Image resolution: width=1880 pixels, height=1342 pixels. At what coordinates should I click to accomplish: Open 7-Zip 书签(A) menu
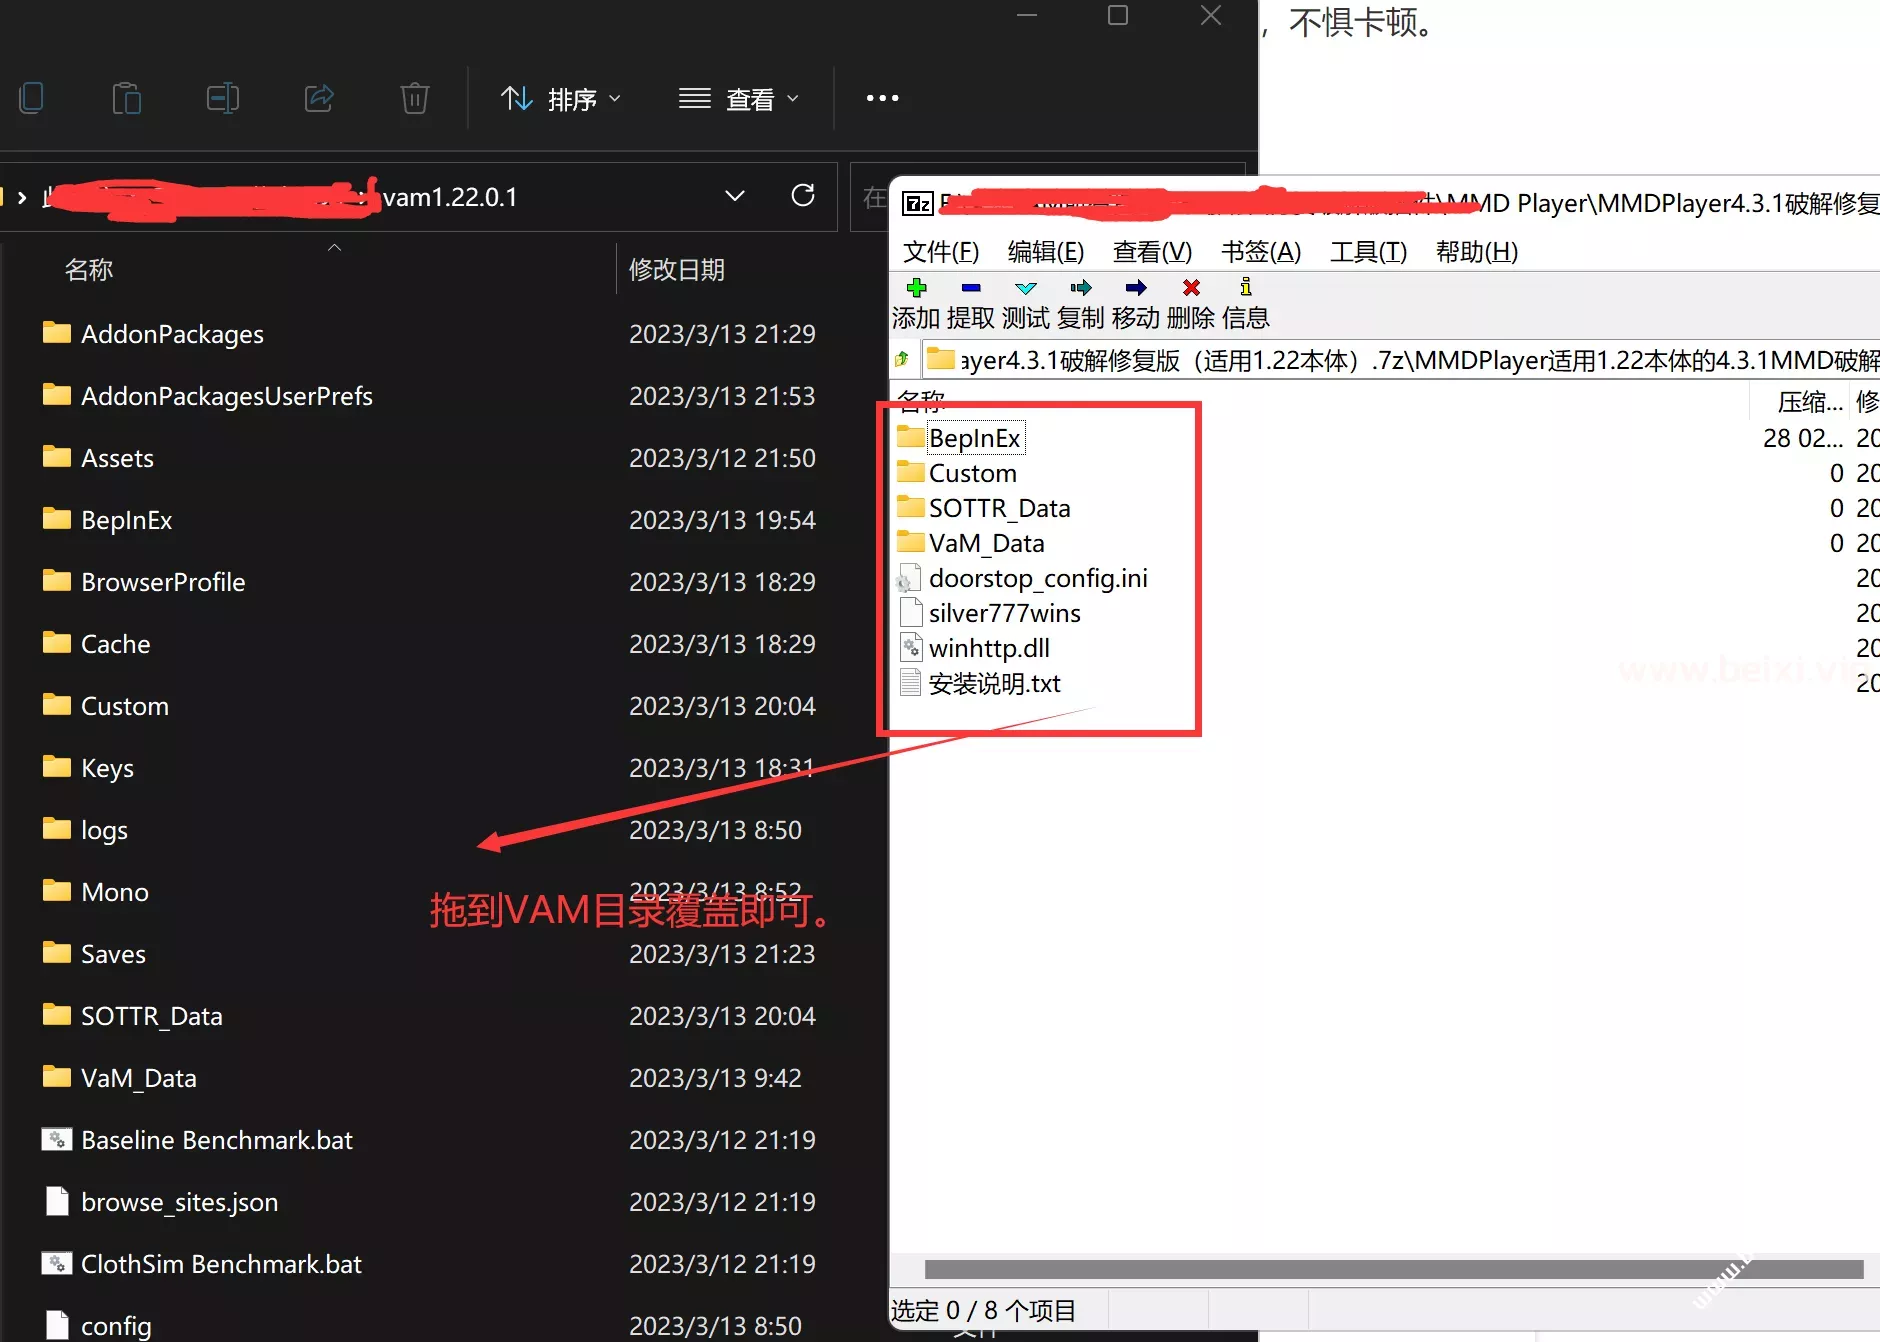pyautogui.click(x=1261, y=252)
